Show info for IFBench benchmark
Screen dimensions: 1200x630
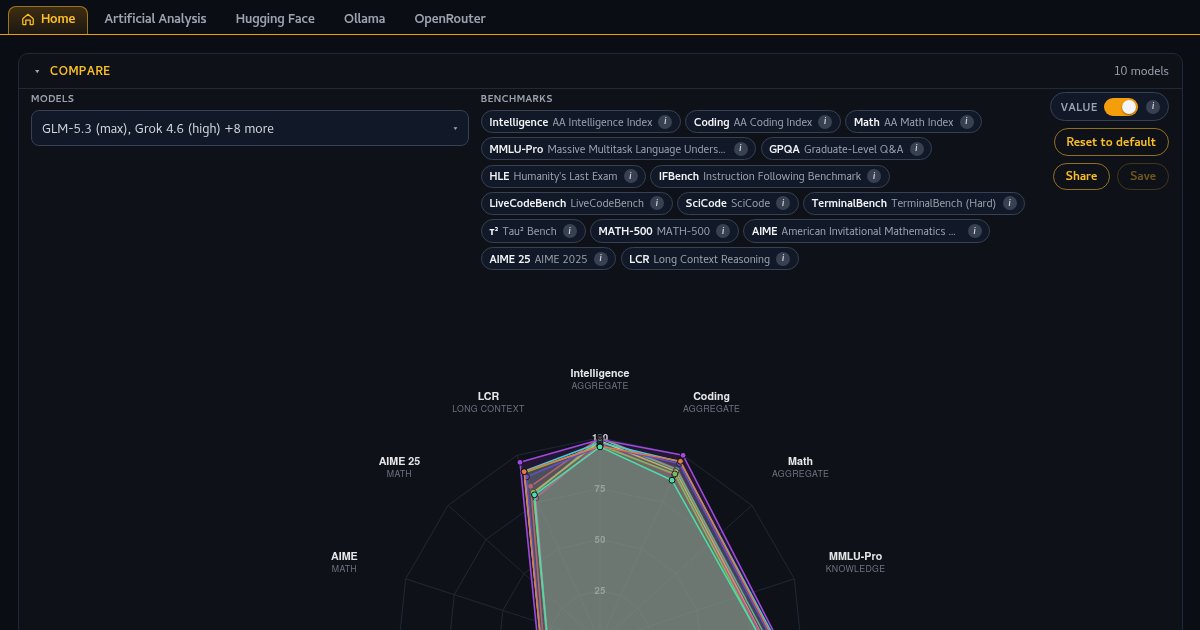873,176
